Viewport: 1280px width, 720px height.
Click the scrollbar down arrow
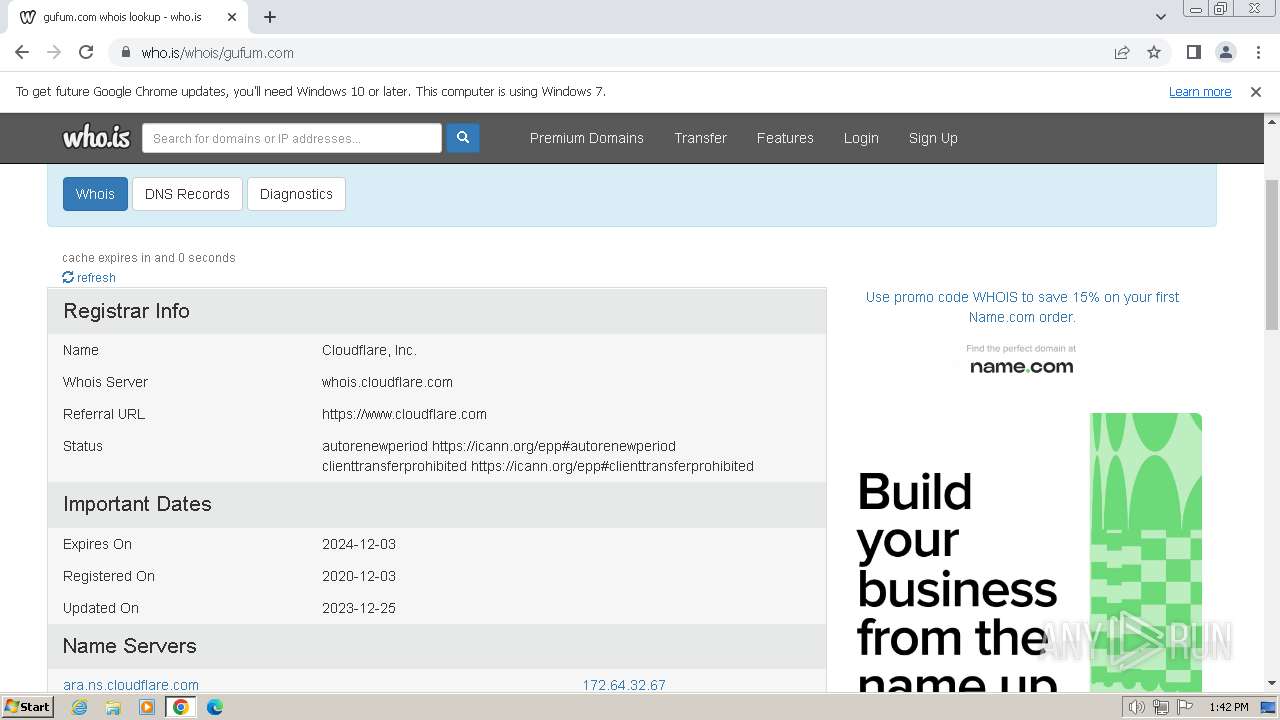pyautogui.click(x=1272, y=683)
